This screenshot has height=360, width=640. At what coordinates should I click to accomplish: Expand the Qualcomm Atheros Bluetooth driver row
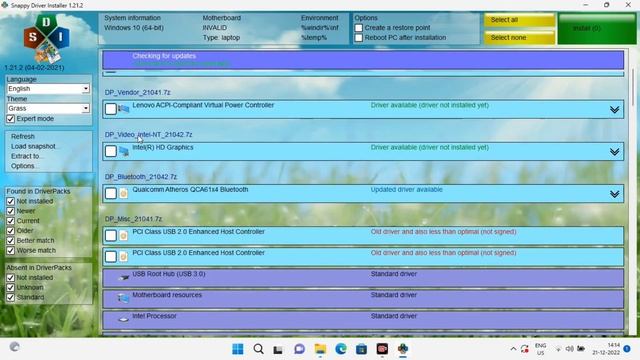(614, 194)
